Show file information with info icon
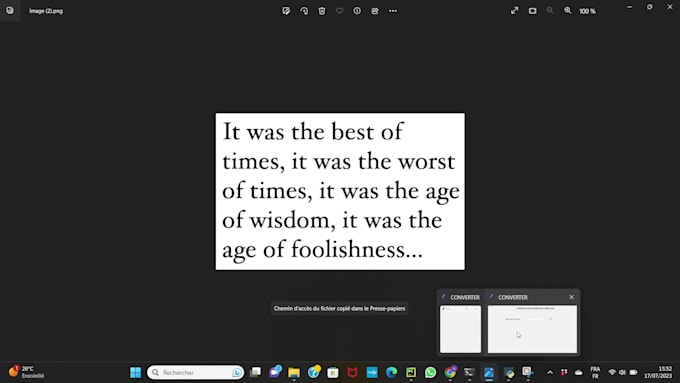 (x=357, y=11)
